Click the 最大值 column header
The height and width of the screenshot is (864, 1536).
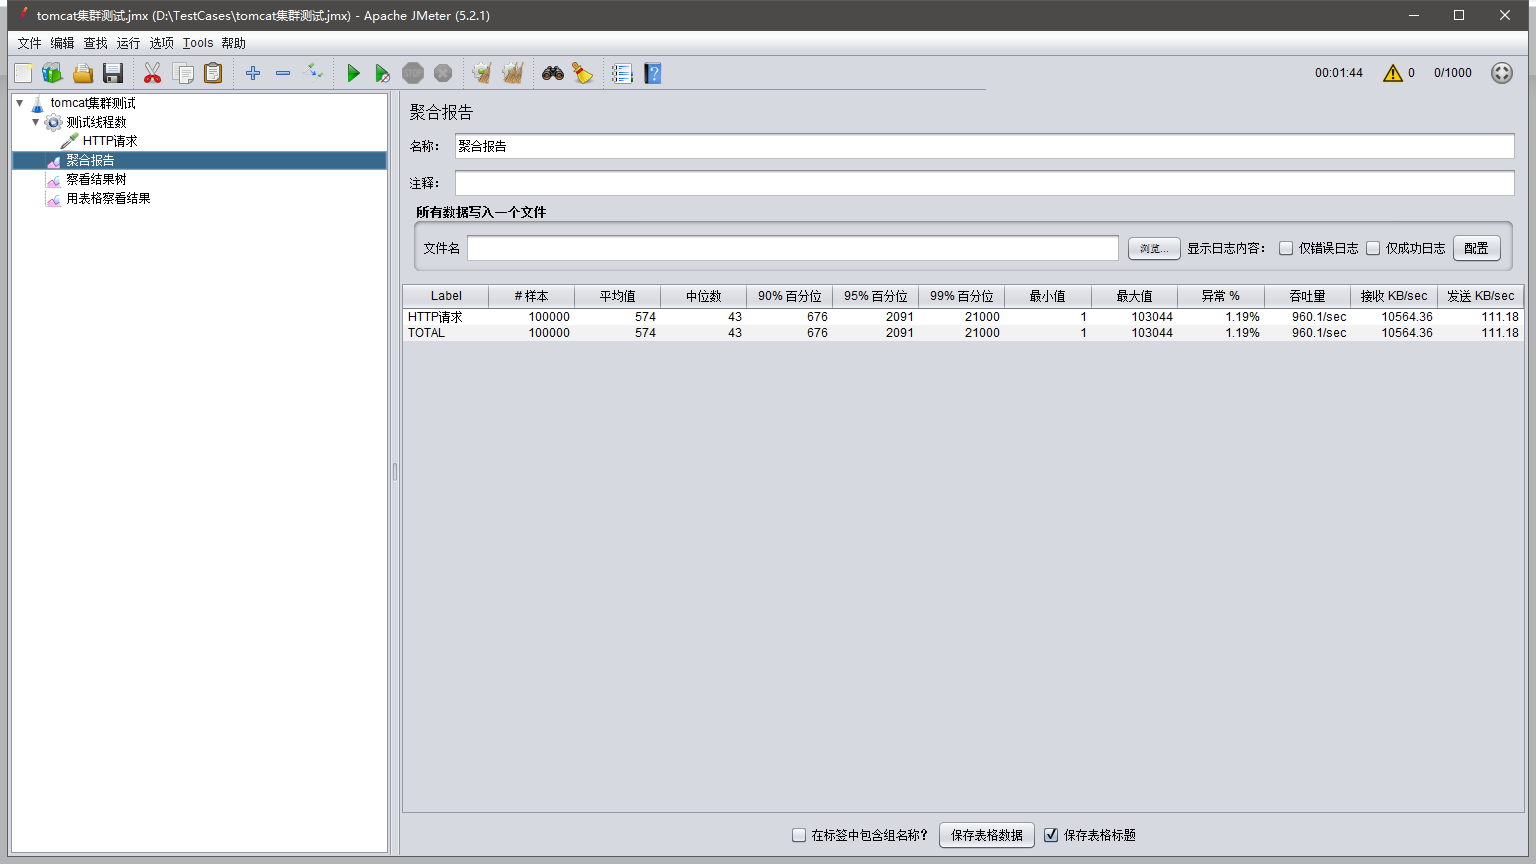pyautogui.click(x=1135, y=296)
